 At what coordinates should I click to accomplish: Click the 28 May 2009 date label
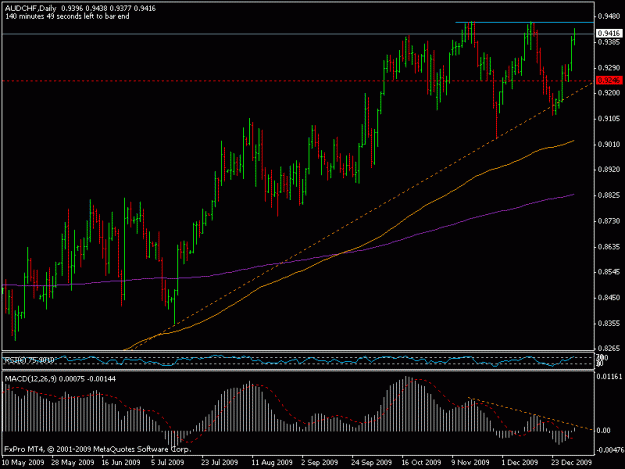[73, 462]
